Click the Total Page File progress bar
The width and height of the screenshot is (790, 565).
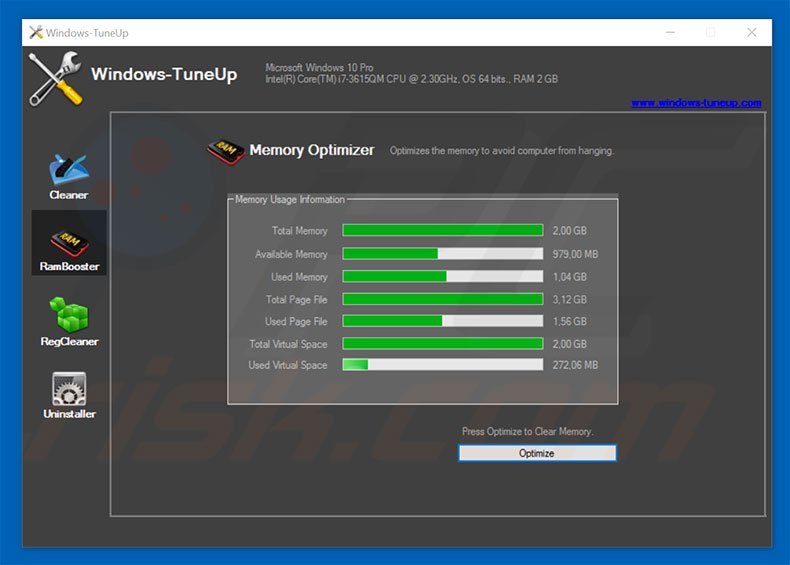(443, 299)
